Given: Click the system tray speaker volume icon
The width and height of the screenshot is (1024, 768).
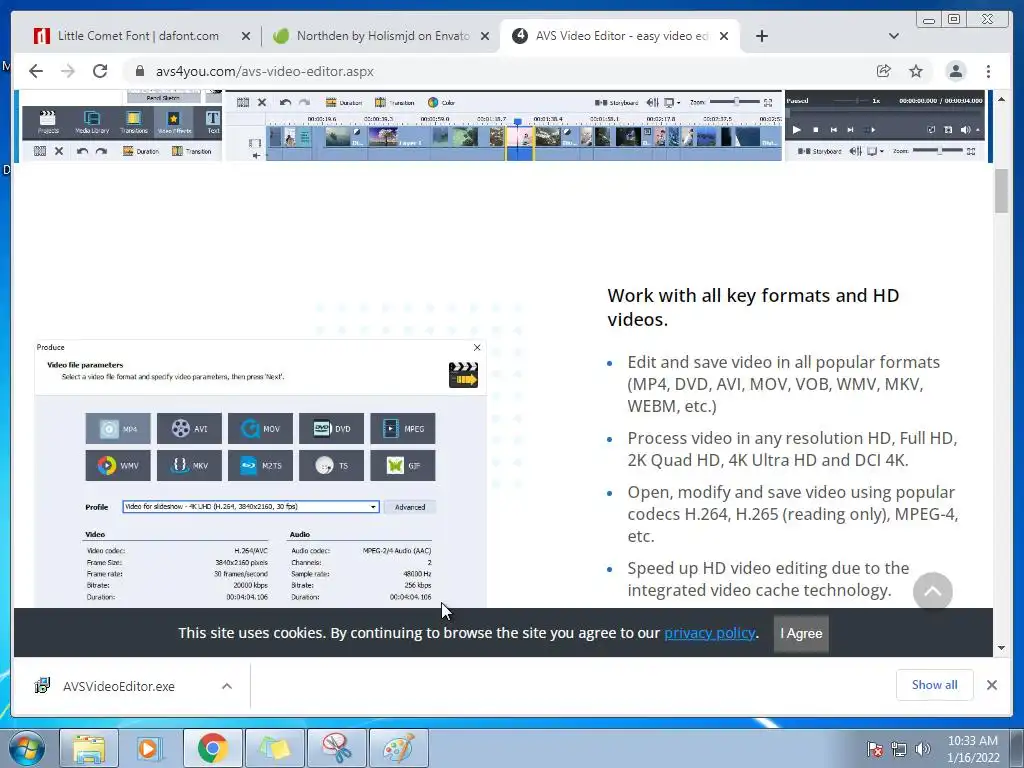Looking at the screenshot, I should coord(923,749).
